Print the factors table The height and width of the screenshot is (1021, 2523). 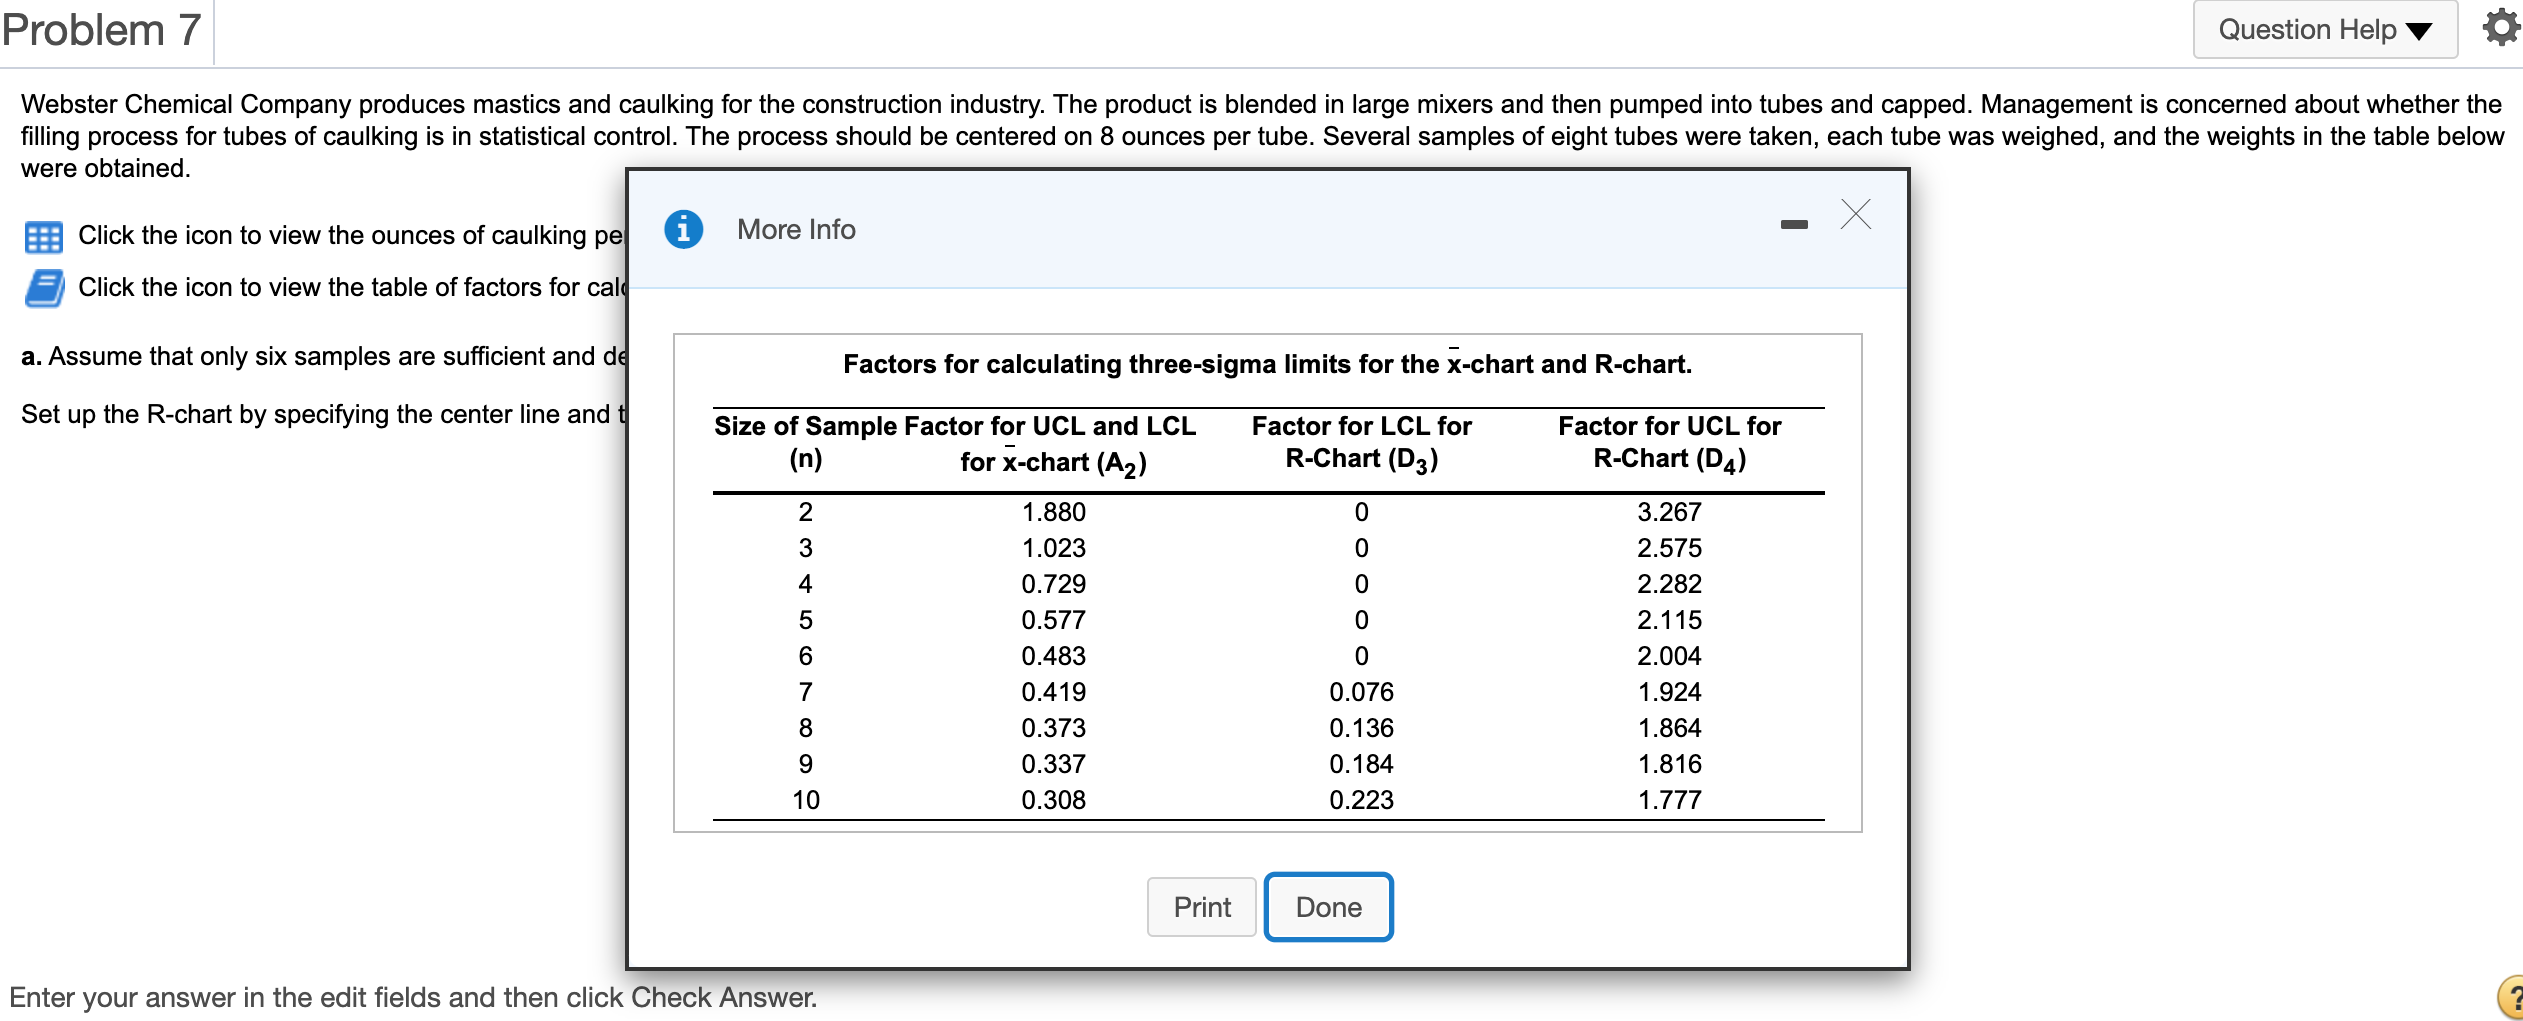(x=1201, y=907)
